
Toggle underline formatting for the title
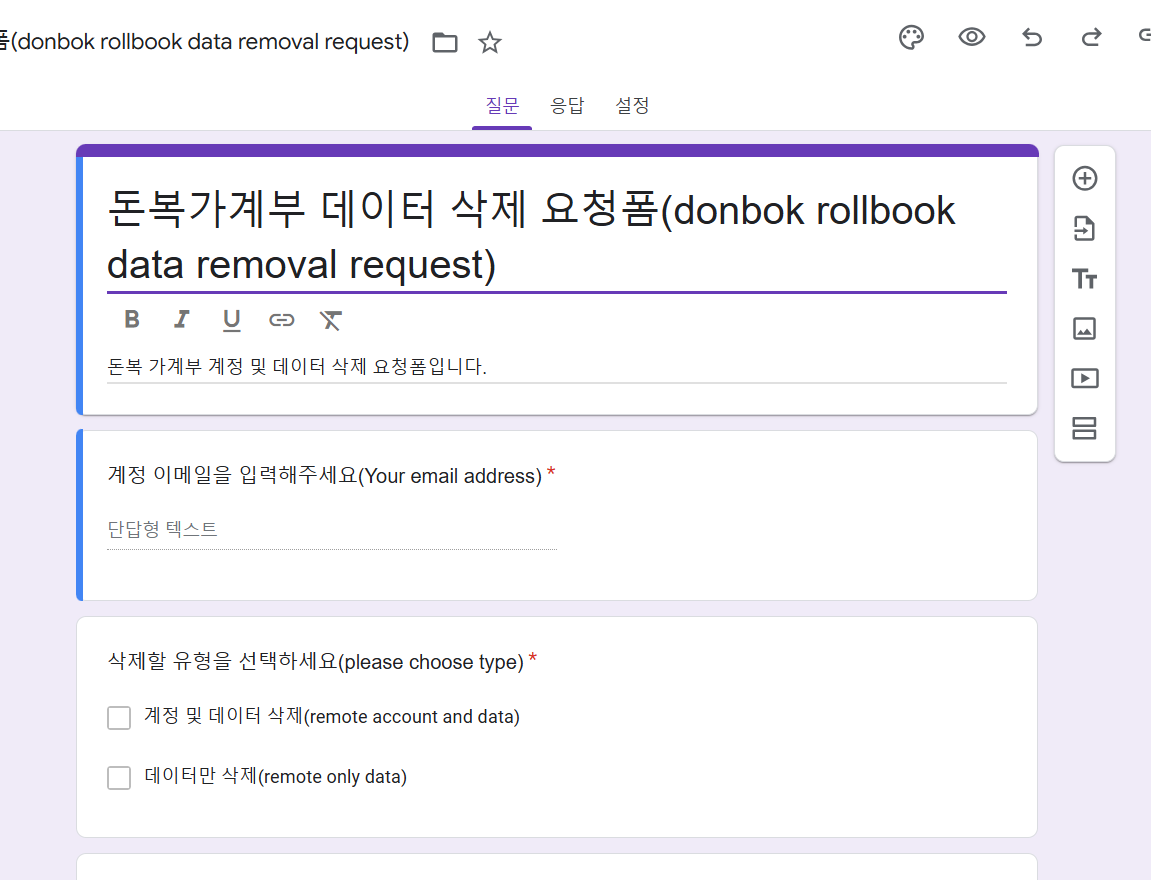[231, 320]
